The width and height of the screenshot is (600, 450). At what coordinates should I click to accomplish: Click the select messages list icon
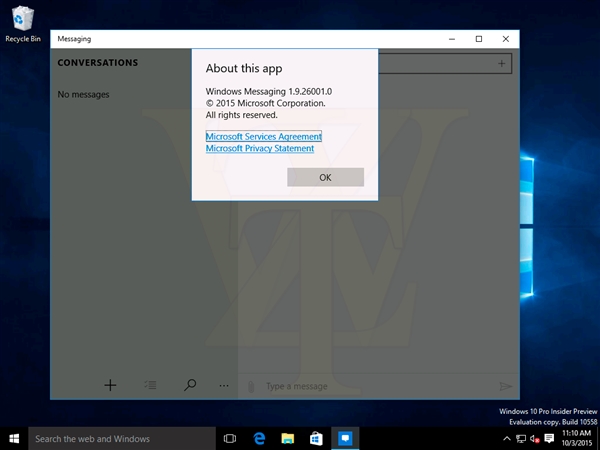(150, 385)
